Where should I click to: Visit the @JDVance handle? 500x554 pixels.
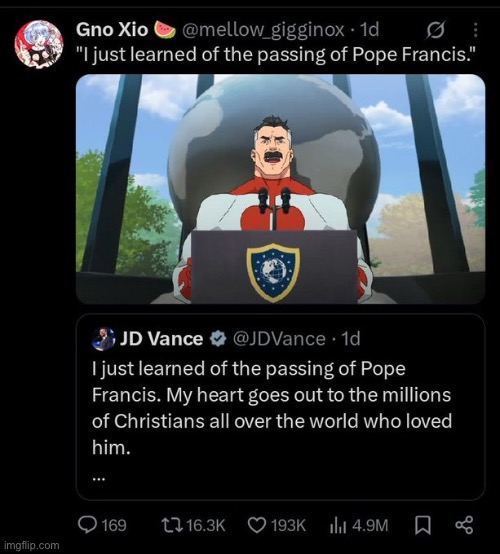(278, 339)
